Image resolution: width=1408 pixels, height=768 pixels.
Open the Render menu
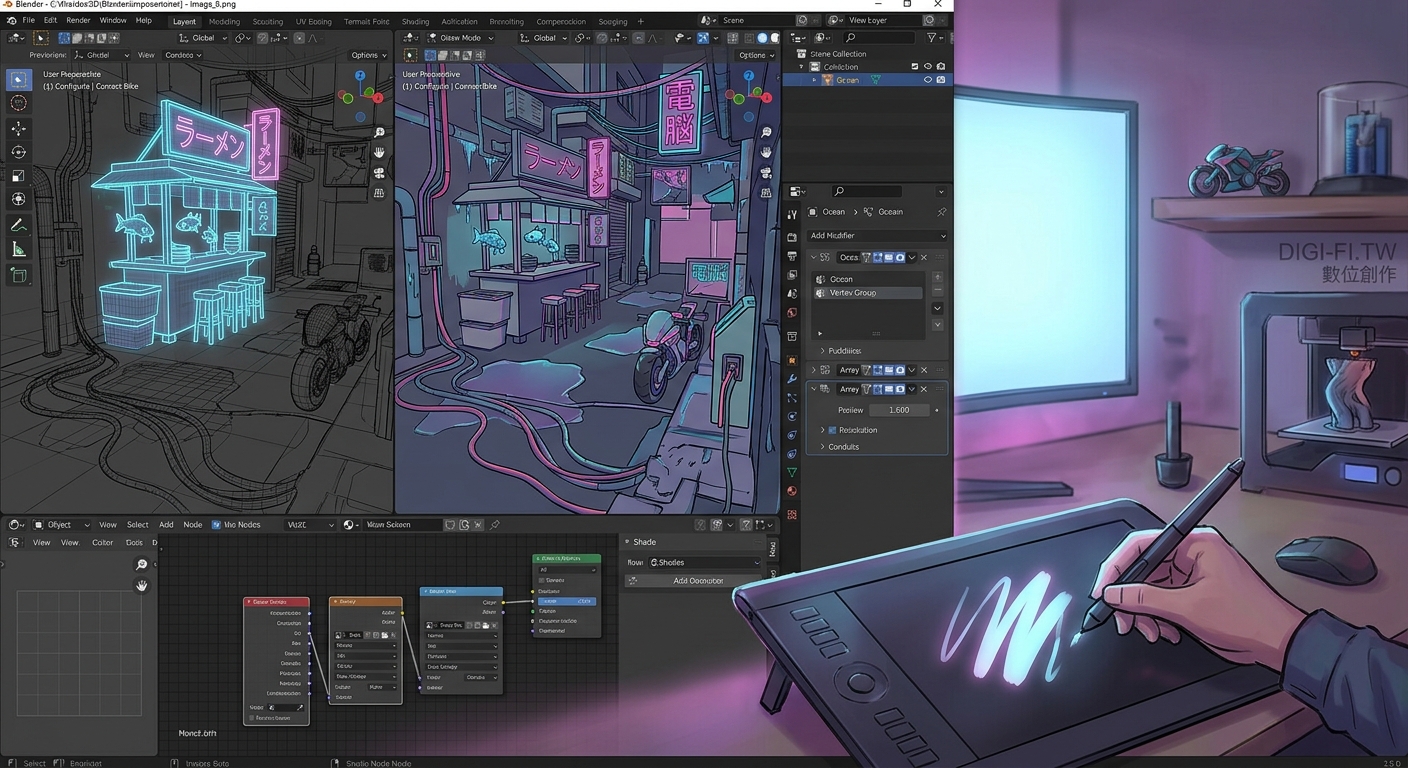78,20
